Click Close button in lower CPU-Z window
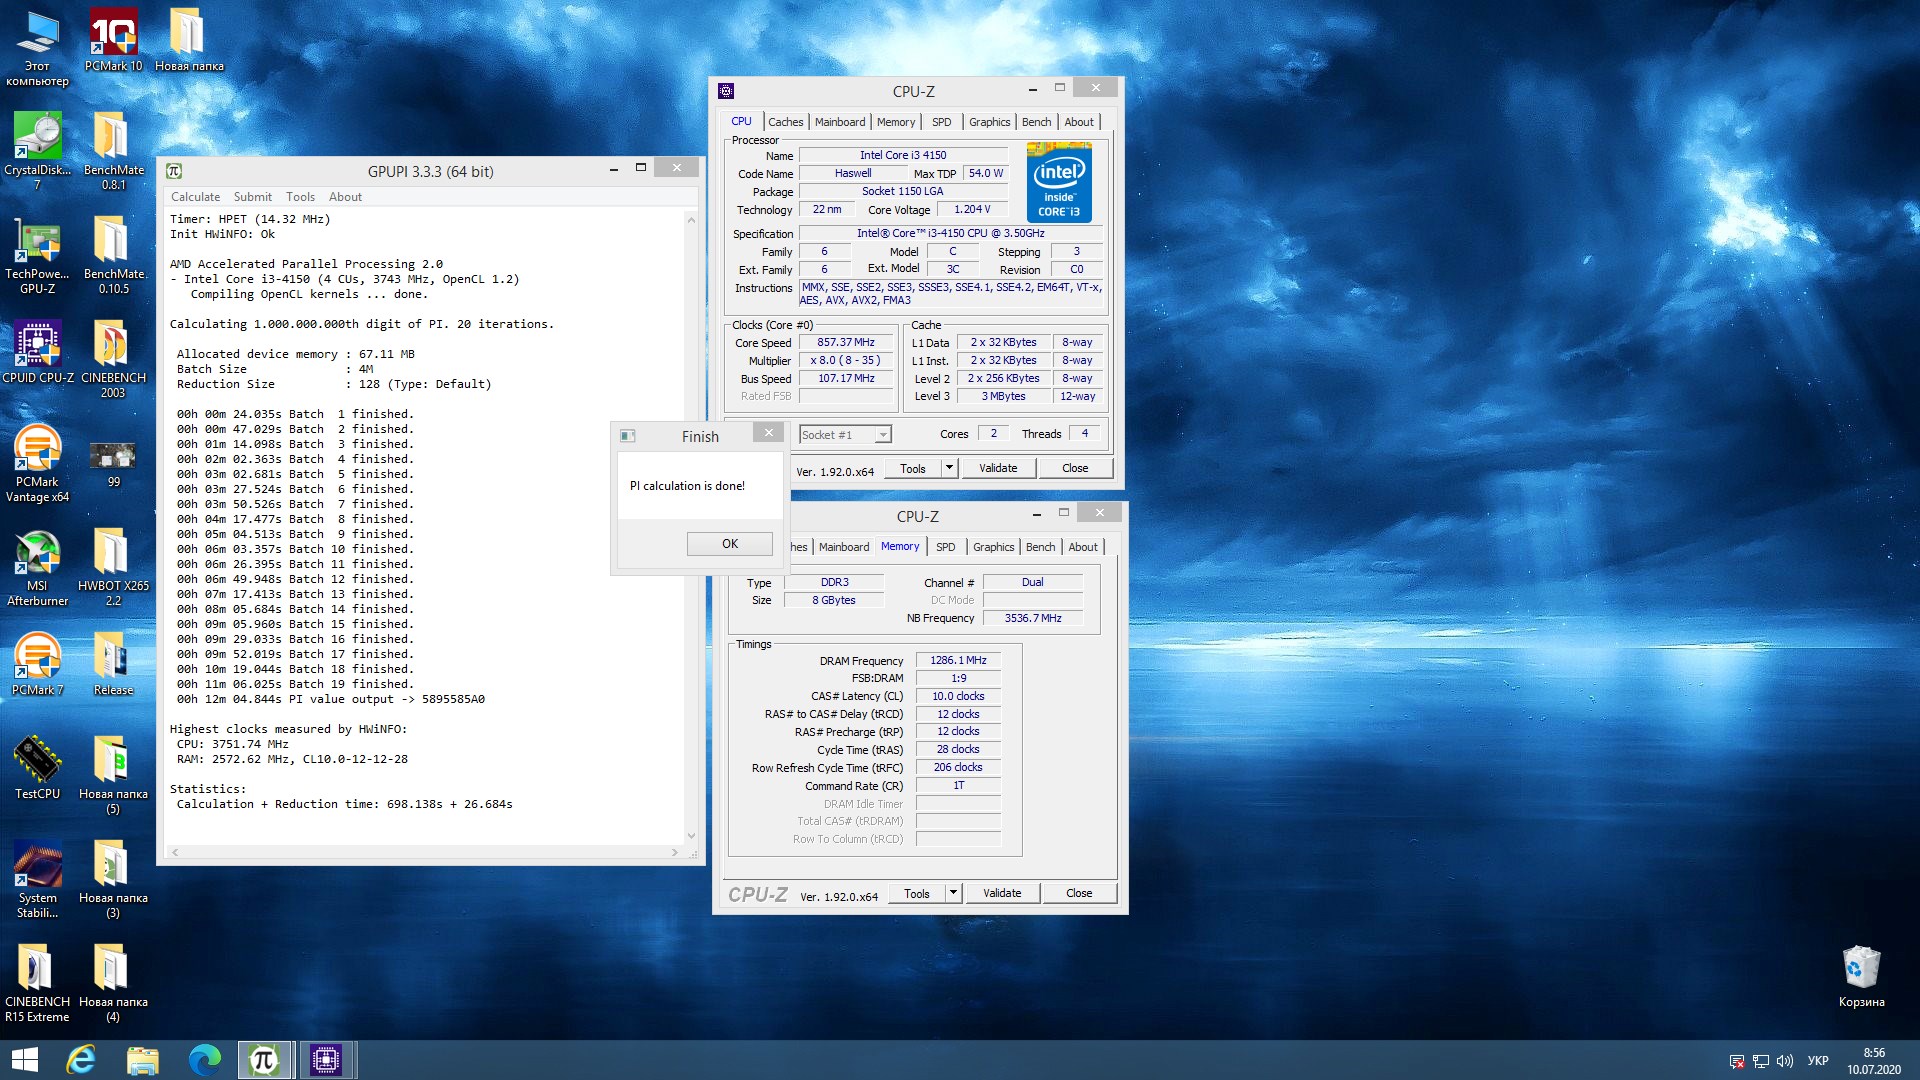The image size is (1920, 1080). tap(1079, 893)
